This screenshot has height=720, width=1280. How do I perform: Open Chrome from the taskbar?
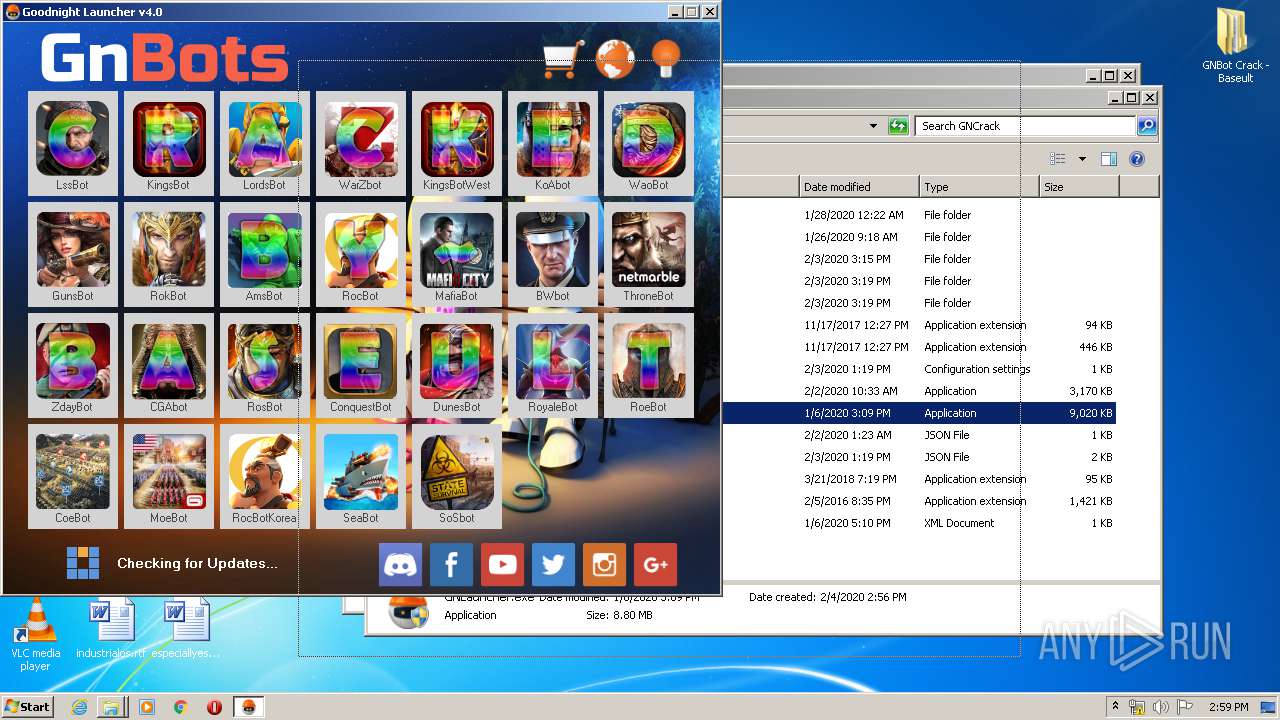180,707
